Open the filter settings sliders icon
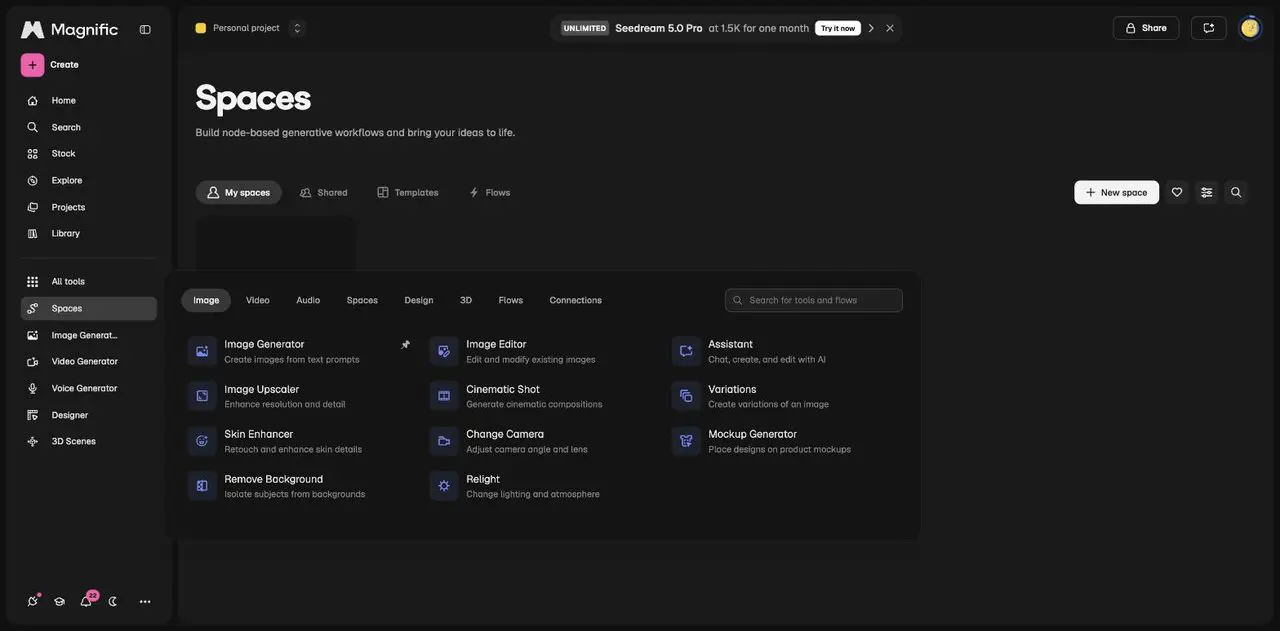Screen dimensions: 1280x631 pos(1207,192)
